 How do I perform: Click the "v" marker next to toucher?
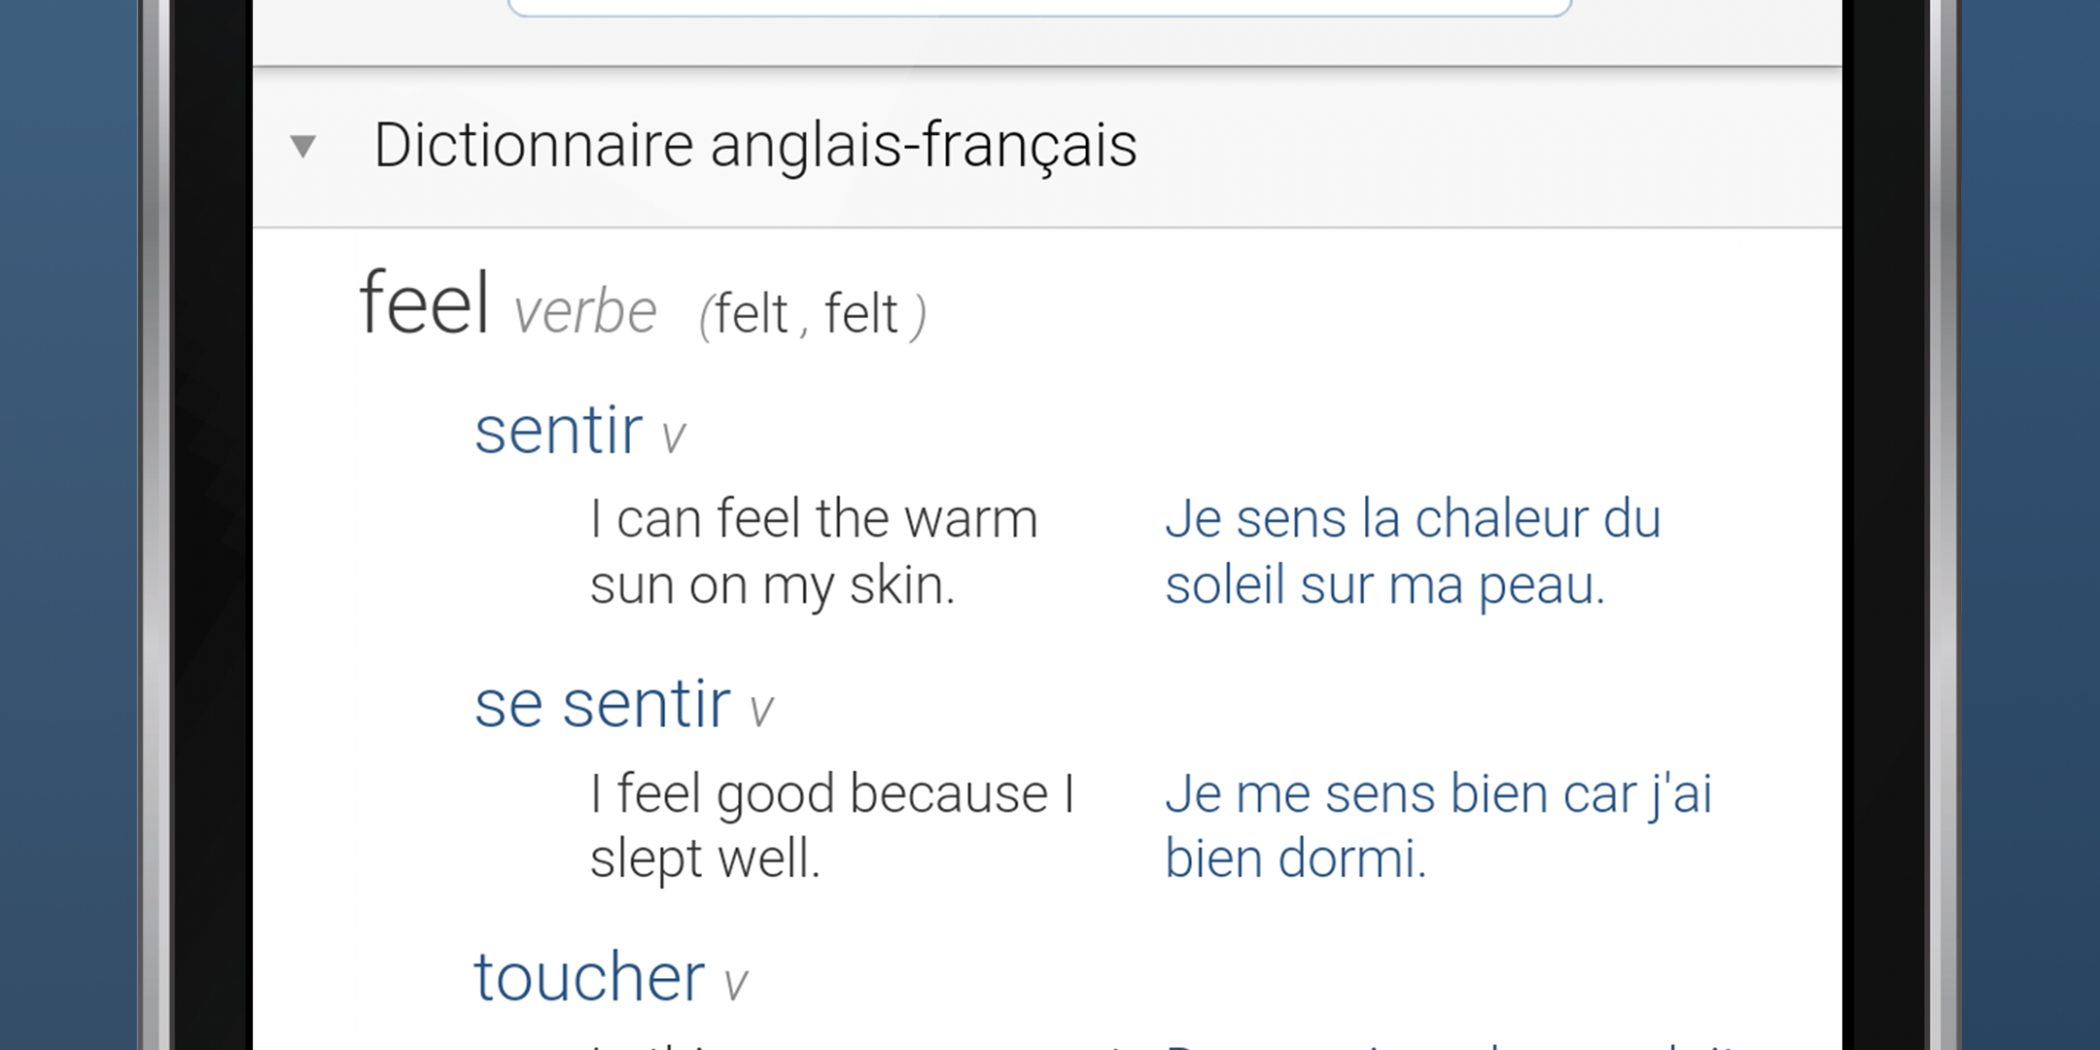[x=735, y=984]
